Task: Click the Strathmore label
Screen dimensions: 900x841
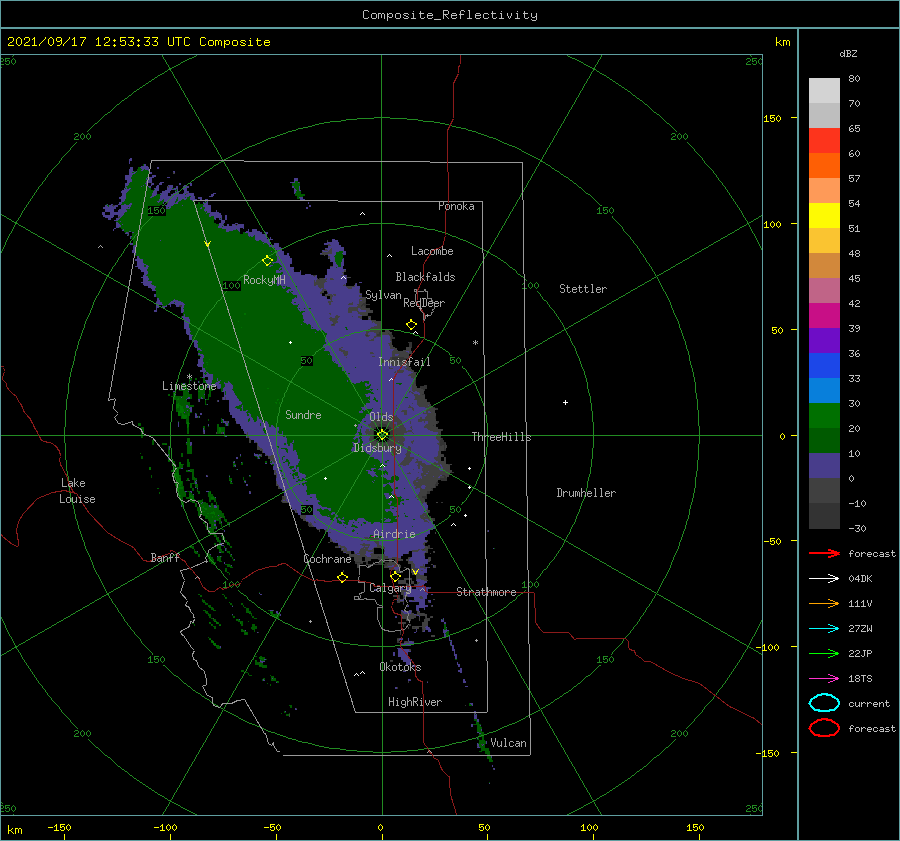Action: point(486,592)
